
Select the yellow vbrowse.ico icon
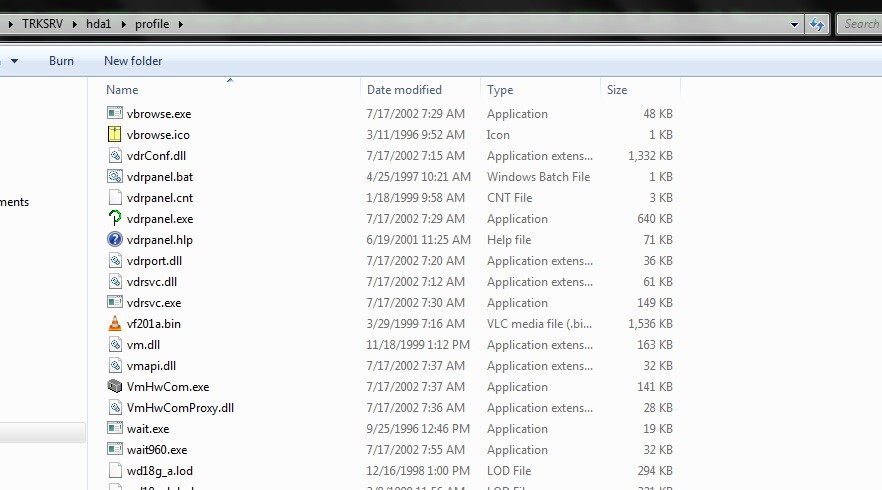coord(115,135)
